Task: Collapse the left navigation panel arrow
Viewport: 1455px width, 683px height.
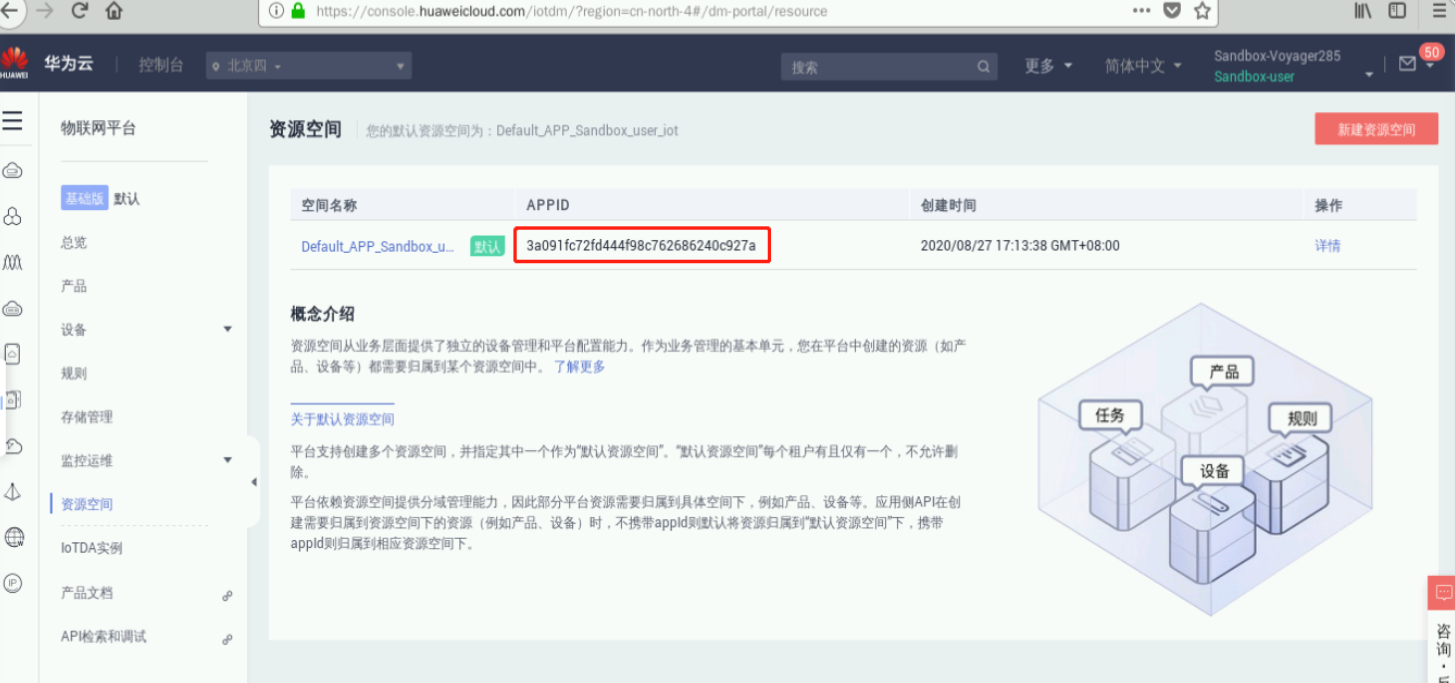Action: pyautogui.click(x=253, y=482)
